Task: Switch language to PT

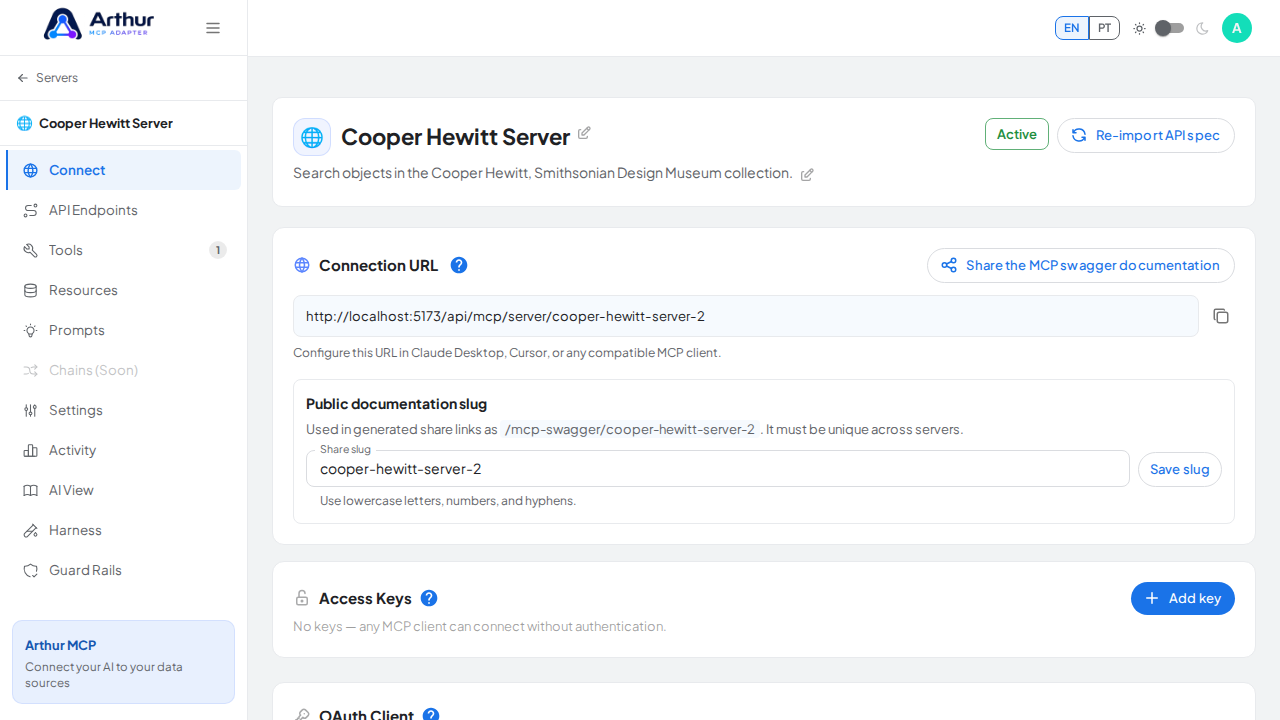Action: (1104, 28)
